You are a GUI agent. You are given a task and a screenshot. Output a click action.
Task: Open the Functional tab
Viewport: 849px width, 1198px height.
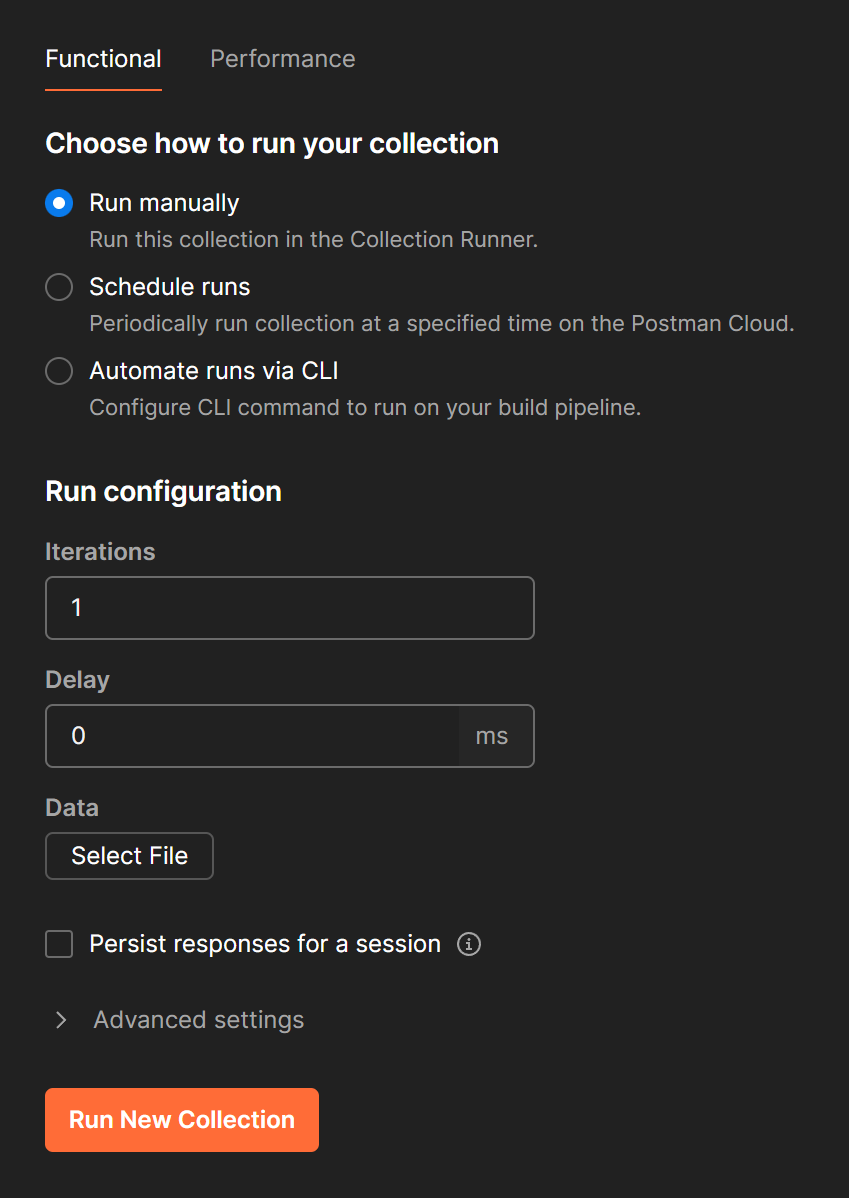103,59
